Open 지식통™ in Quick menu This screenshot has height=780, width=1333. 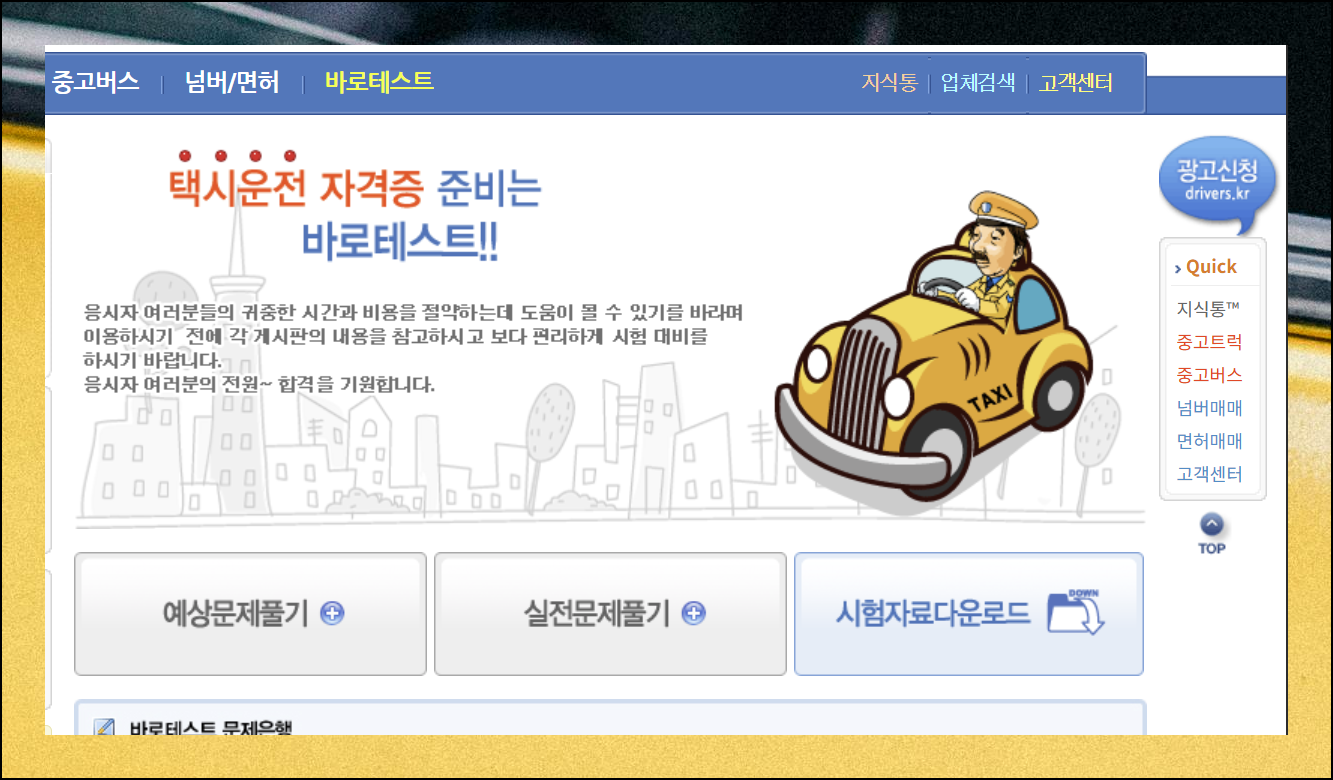[1208, 308]
